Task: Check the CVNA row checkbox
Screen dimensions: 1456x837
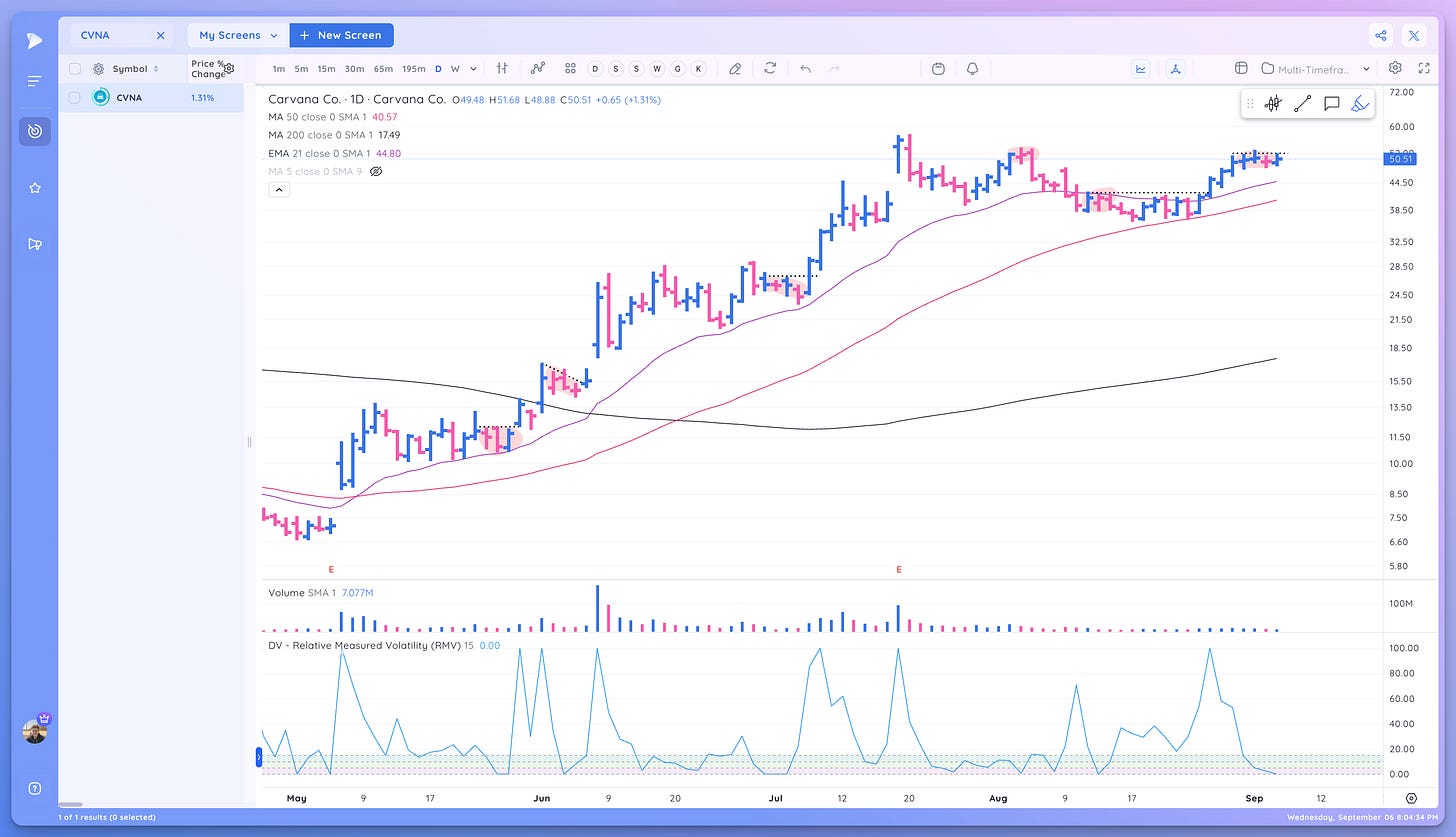Action: 75,97
